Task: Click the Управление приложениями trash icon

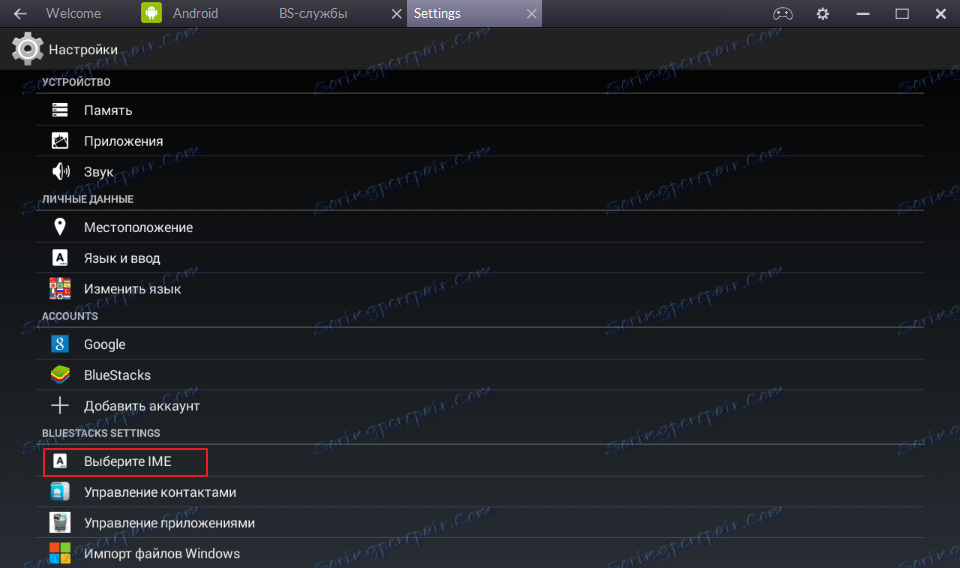Action: tap(60, 522)
